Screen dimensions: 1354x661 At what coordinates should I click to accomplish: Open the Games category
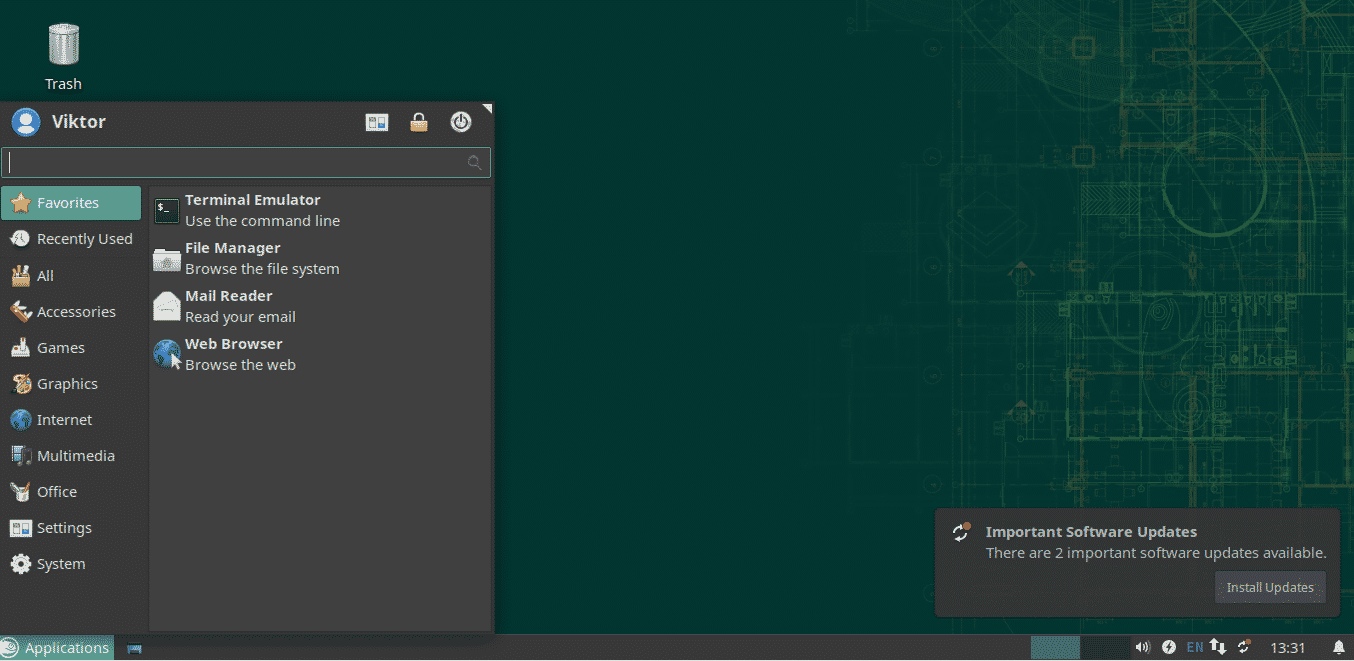[x=71, y=347]
